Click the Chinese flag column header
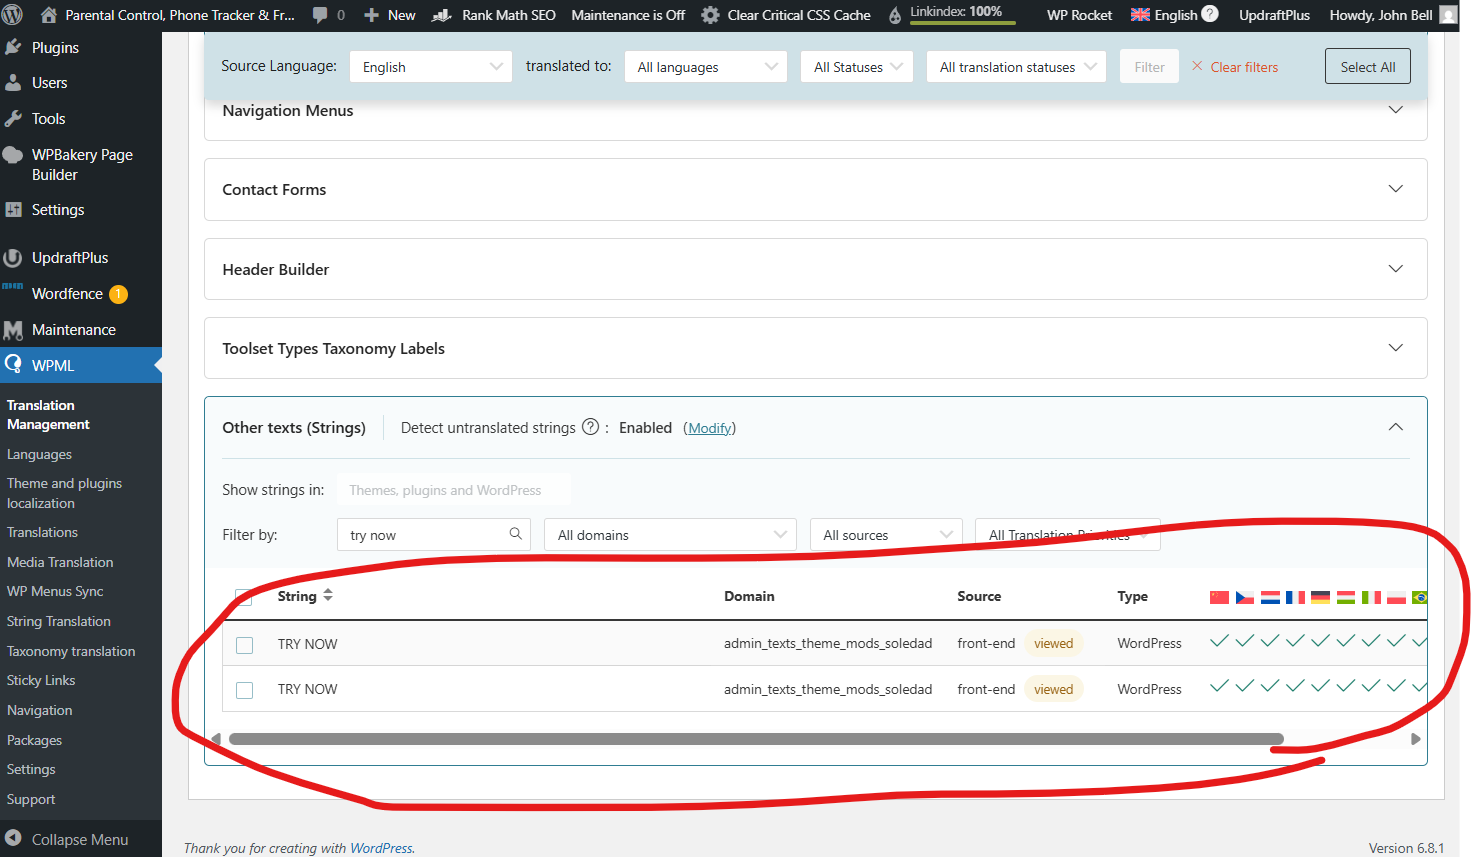Screen dimensions: 1471x857 [x=1219, y=597]
